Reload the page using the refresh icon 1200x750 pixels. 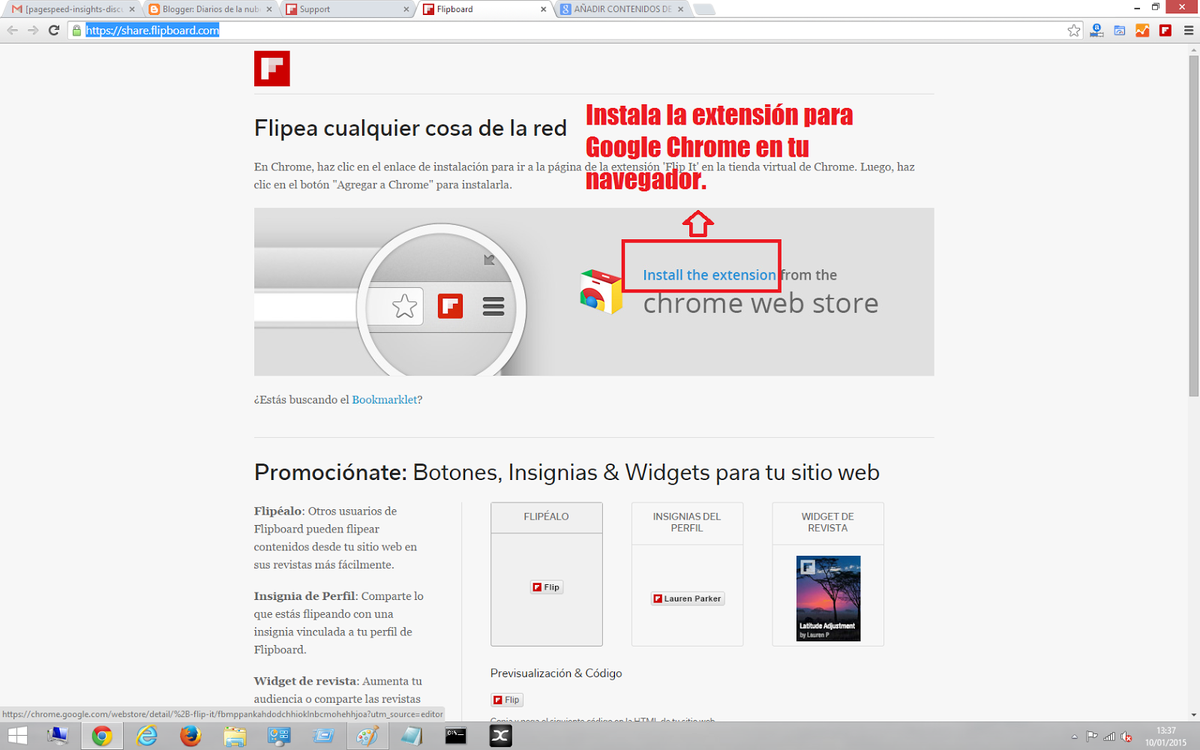[56, 31]
